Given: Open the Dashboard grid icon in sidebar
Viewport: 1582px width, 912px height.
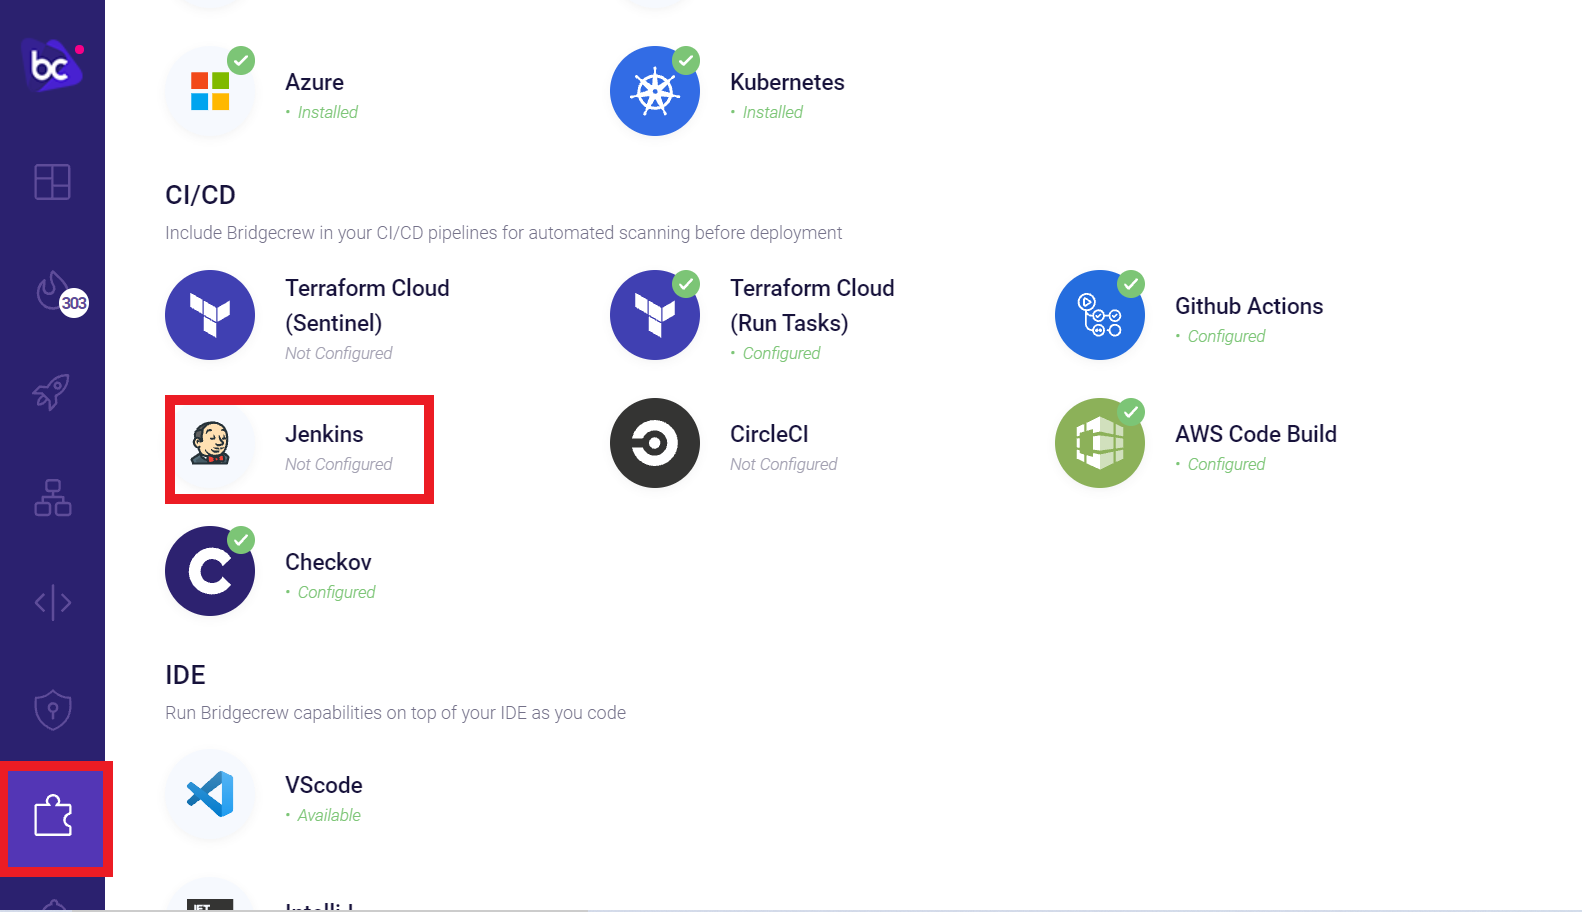Looking at the screenshot, I should [x=52, y=182].
